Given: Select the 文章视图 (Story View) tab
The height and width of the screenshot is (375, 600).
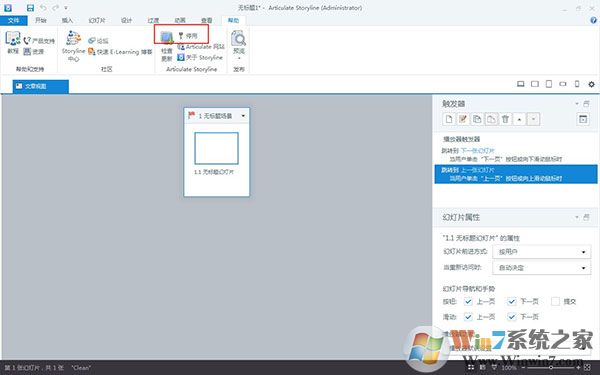Looking at the screenshot, I should point(41,86).
